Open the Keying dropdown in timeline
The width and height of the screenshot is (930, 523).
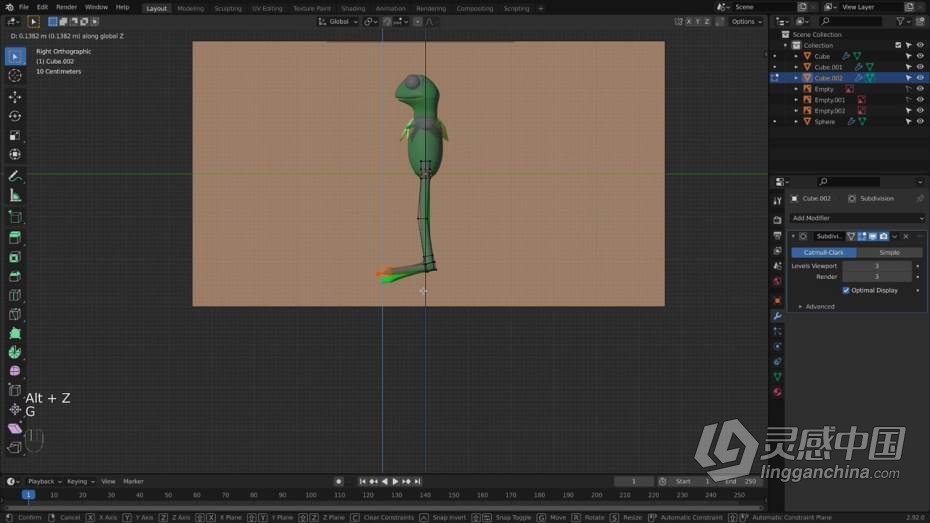(81, 481)
